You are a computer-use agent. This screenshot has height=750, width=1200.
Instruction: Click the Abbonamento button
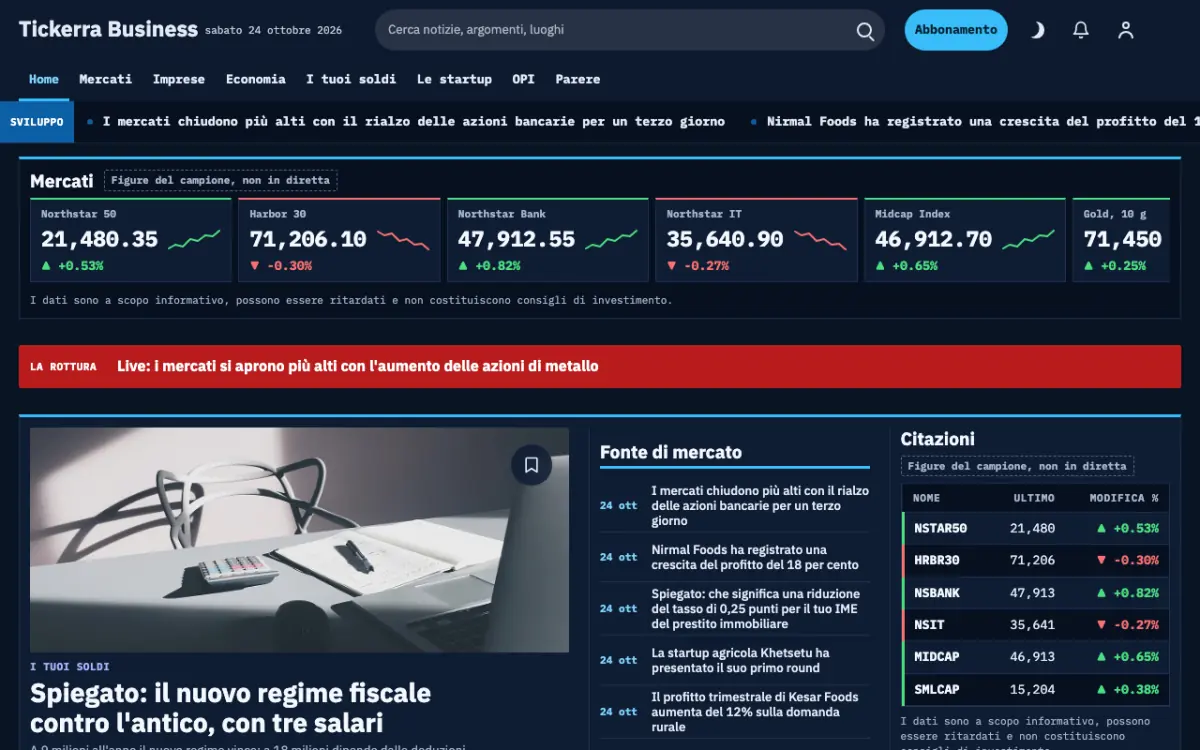(956, 30)
